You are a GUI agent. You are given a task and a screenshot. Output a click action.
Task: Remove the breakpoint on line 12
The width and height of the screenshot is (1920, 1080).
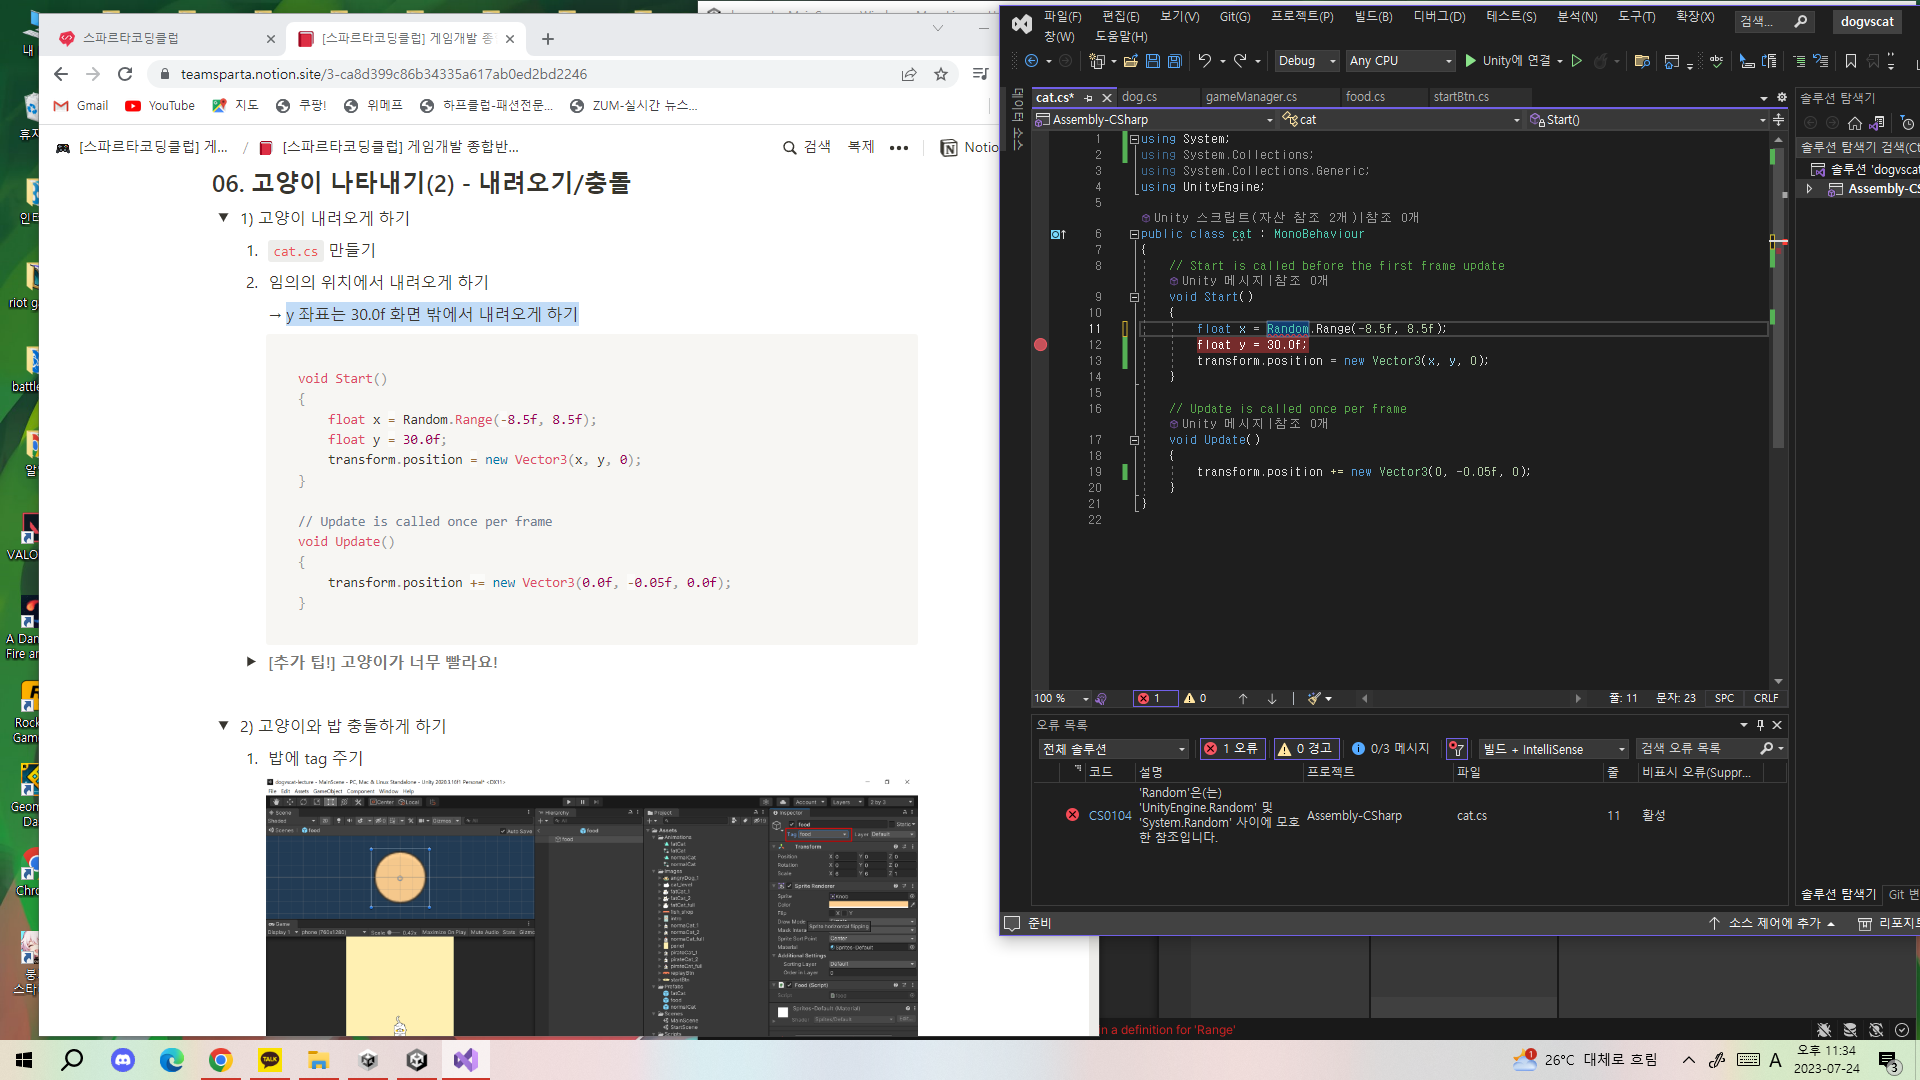[1040, 345]
